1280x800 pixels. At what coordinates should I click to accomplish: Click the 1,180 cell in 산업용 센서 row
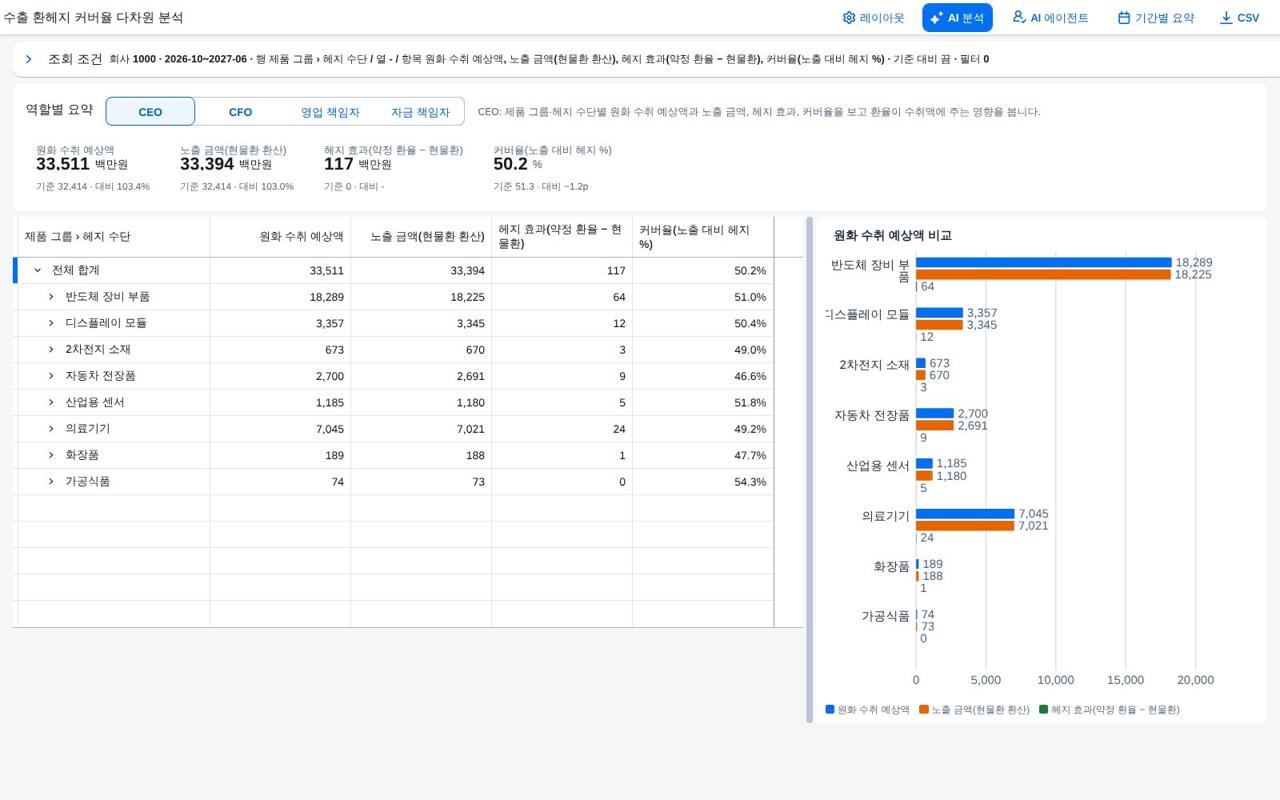421,403
